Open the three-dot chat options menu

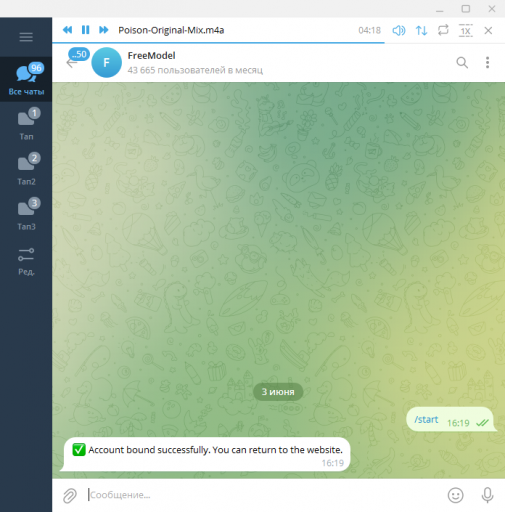click(x=487, y=63)
